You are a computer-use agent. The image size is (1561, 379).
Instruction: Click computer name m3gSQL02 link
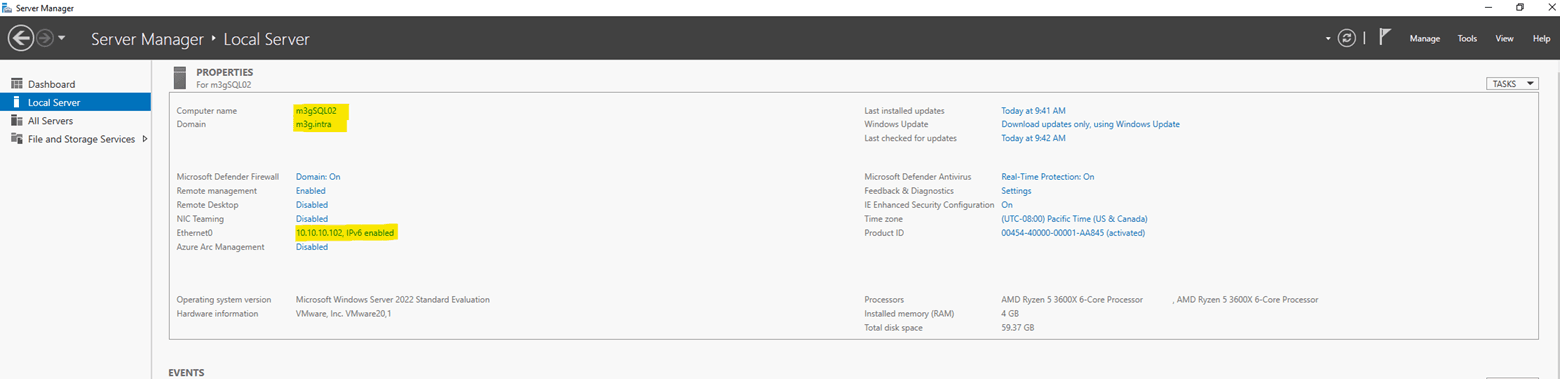click(317, 110)
